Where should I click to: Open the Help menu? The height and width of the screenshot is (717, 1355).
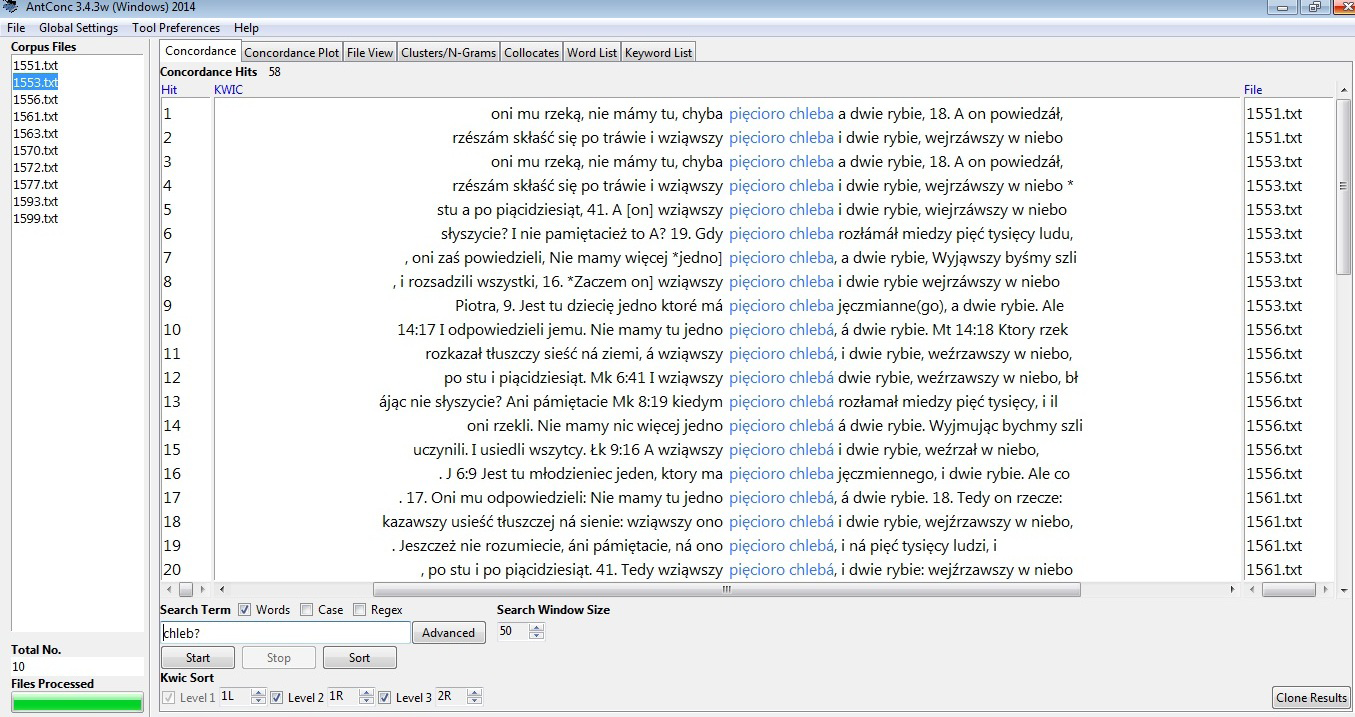[x=246, y=28]
